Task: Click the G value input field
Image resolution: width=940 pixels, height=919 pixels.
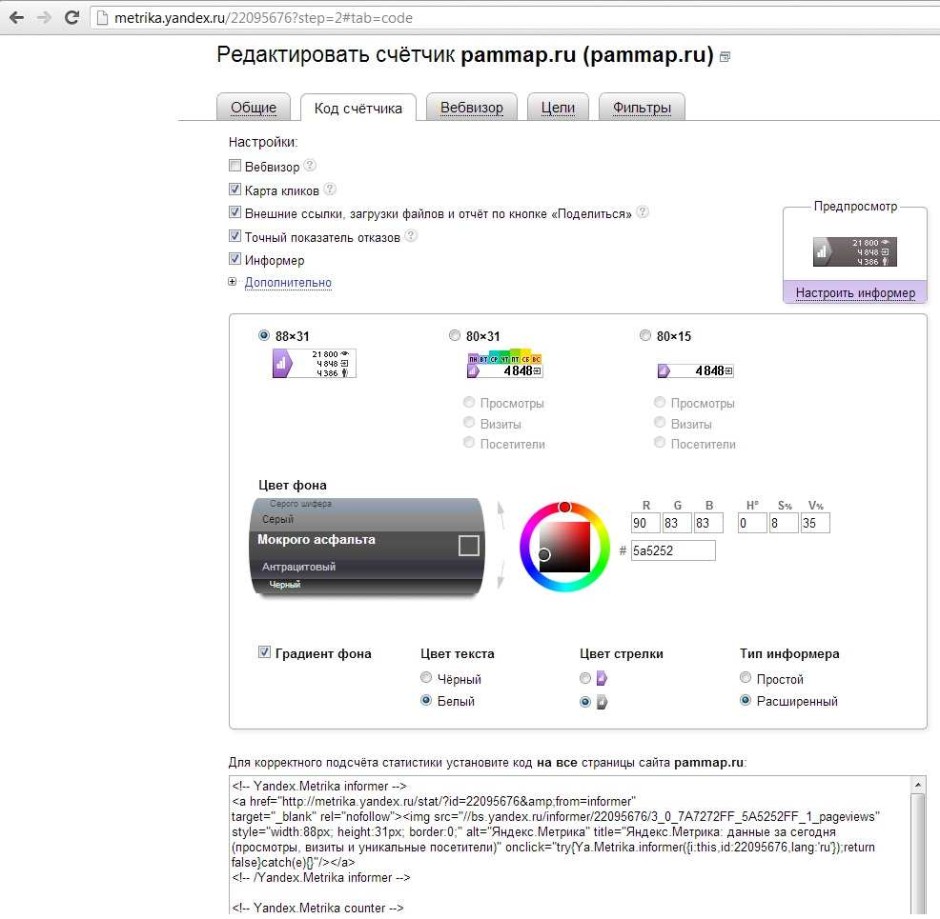Action: point(677,523)
